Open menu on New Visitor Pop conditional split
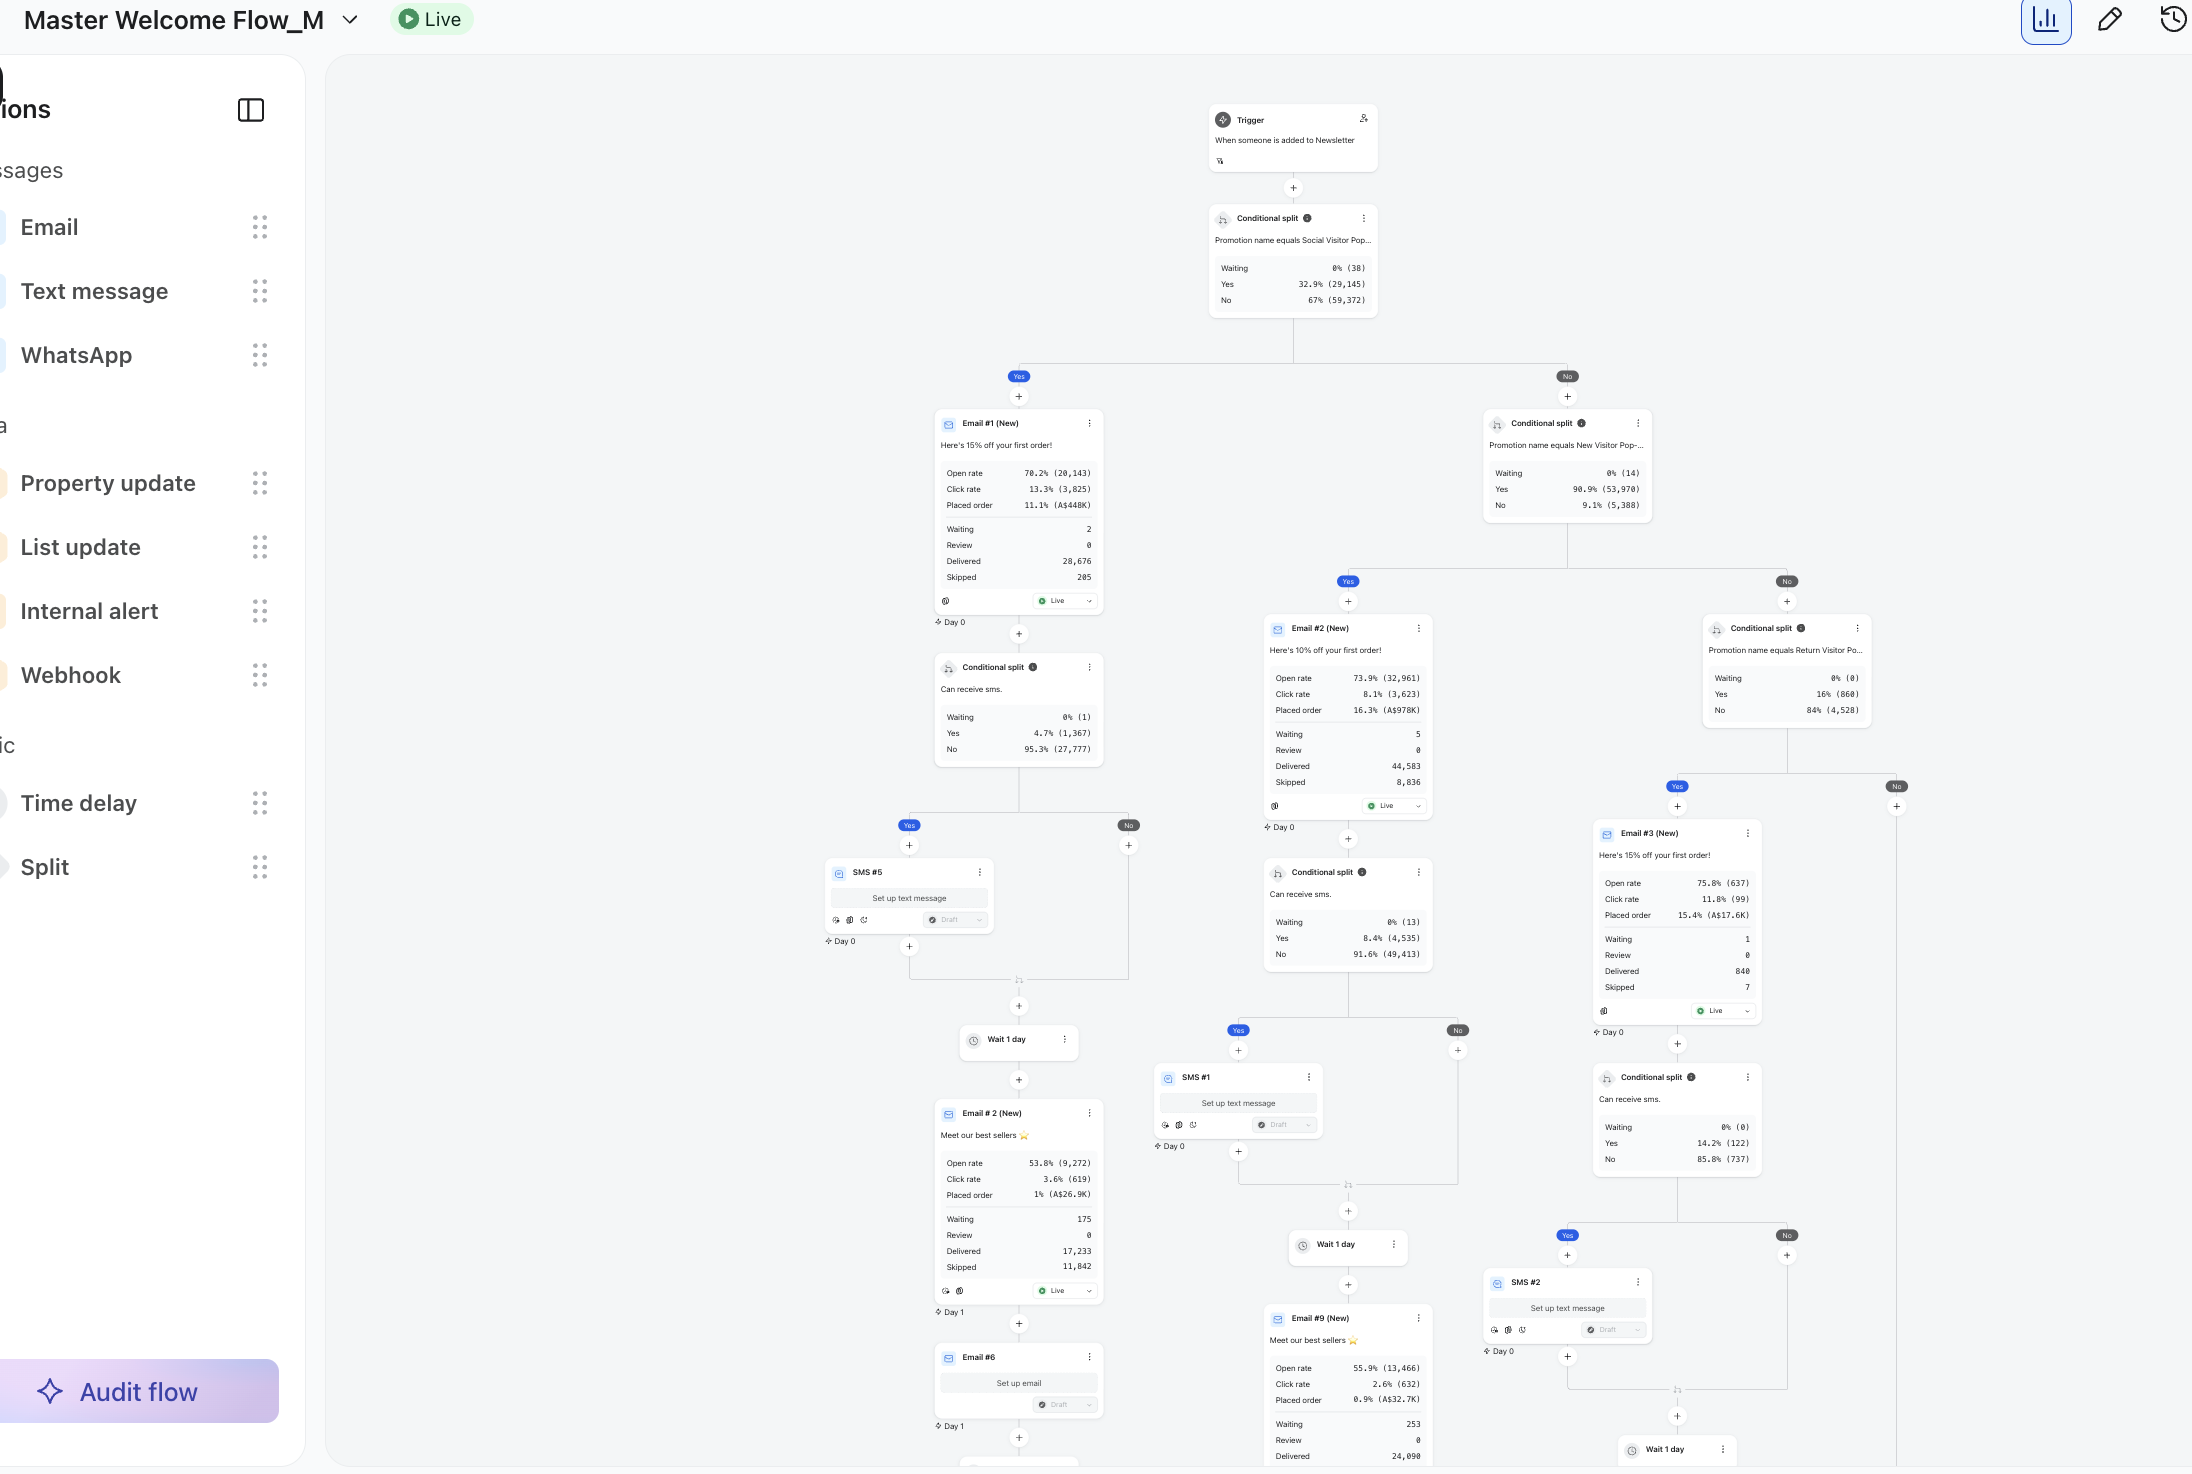 [1637, 423]
